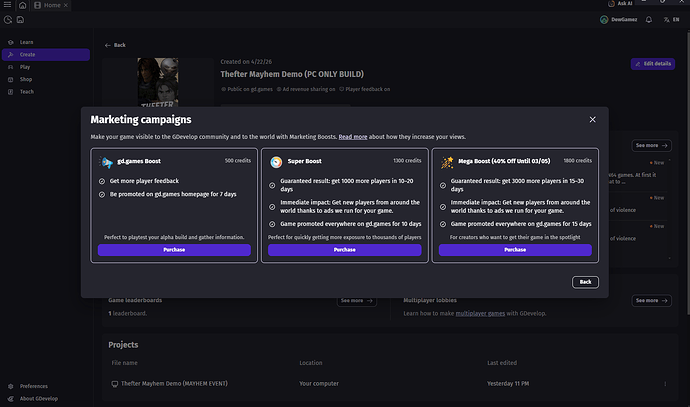Click the File name column header
This screenshot has height=407, width=690.
tap(125, 363)
